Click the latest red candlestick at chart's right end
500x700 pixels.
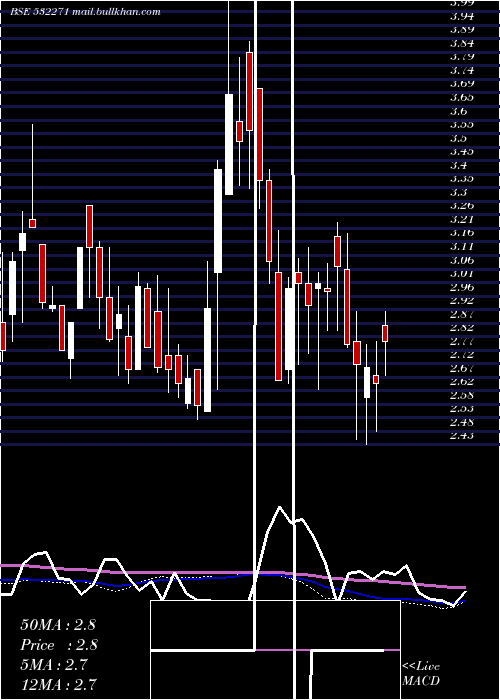point(385,333)
